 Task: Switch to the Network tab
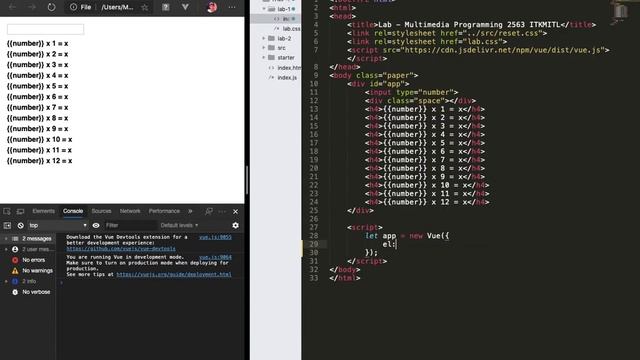click(x=130, y=211)
